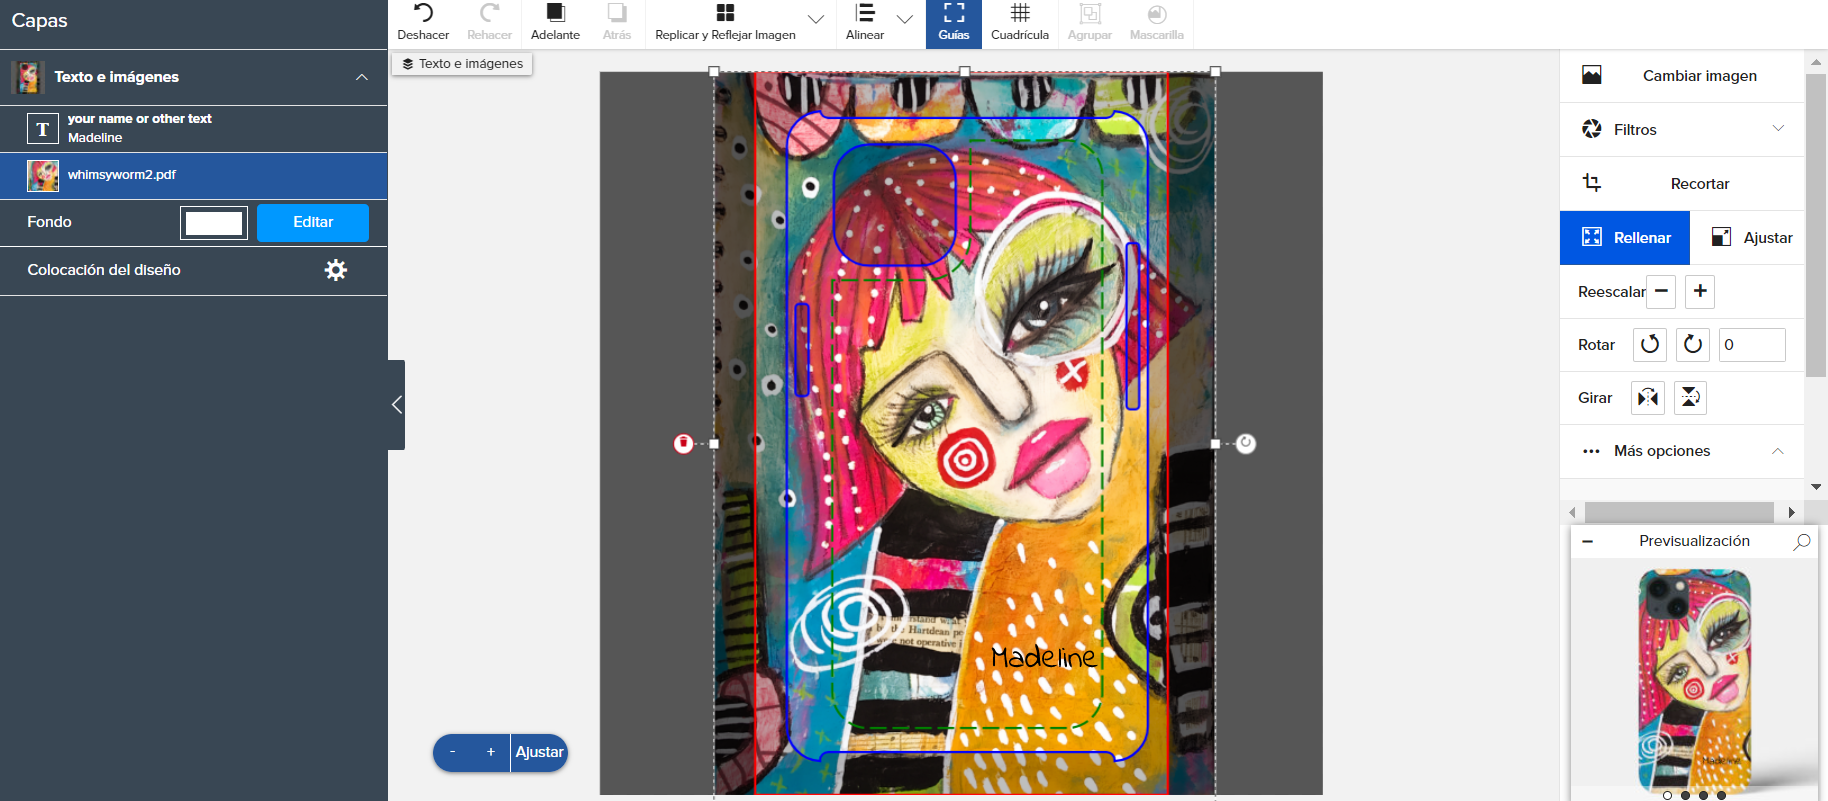Click the Filtros aperture icon
This screenshot has height=801, width=1828.
click(1592, 129)
